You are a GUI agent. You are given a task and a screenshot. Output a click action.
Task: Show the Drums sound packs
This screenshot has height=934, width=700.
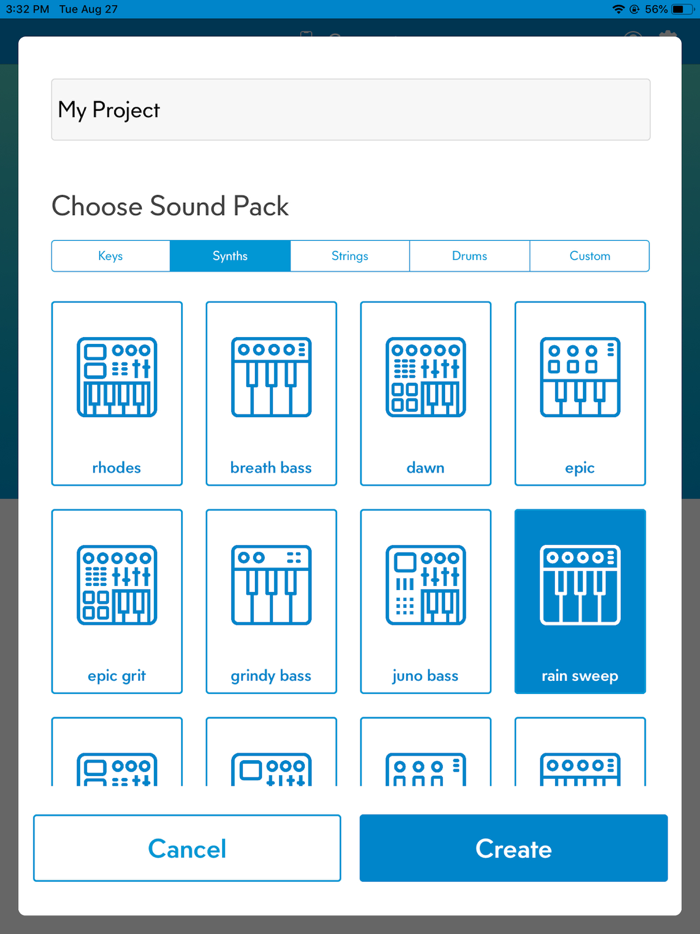(469, 256)
